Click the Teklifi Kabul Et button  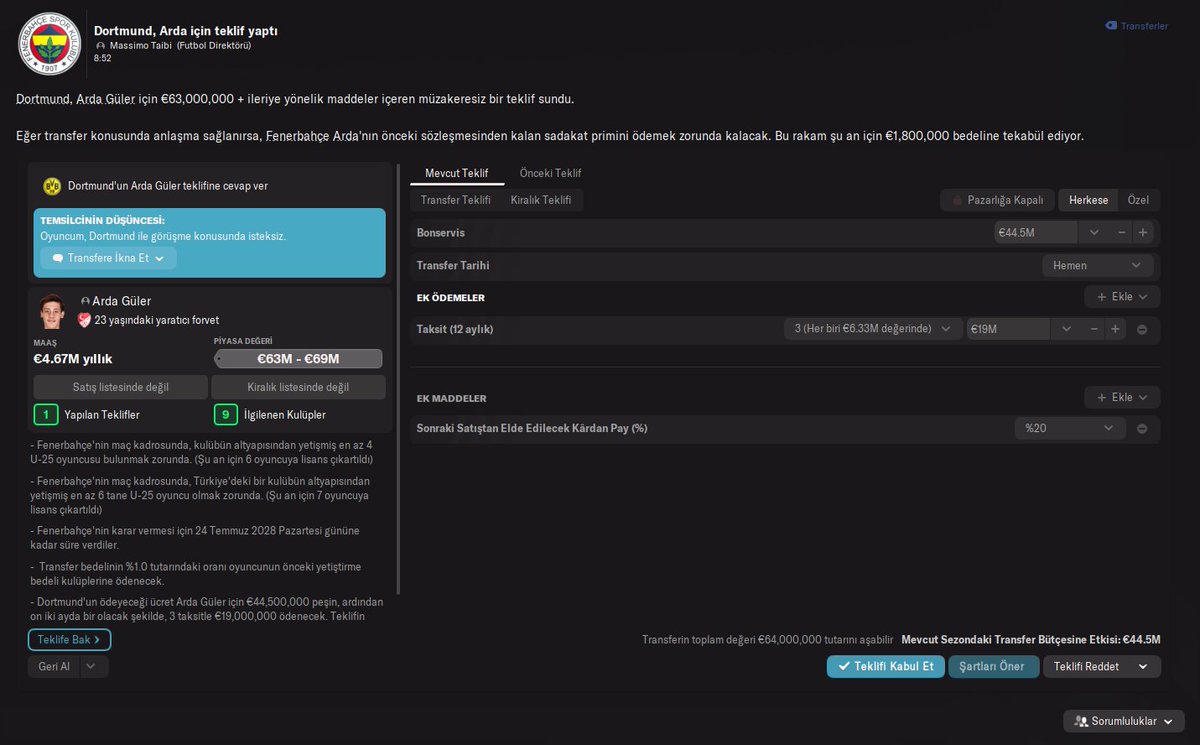885,666
